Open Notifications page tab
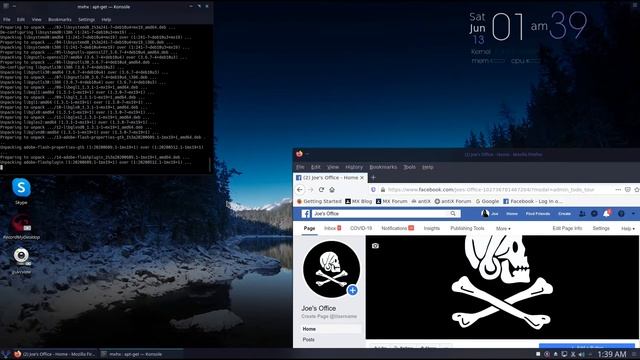The height and width of the screenshot is (360, 640). 398,228
